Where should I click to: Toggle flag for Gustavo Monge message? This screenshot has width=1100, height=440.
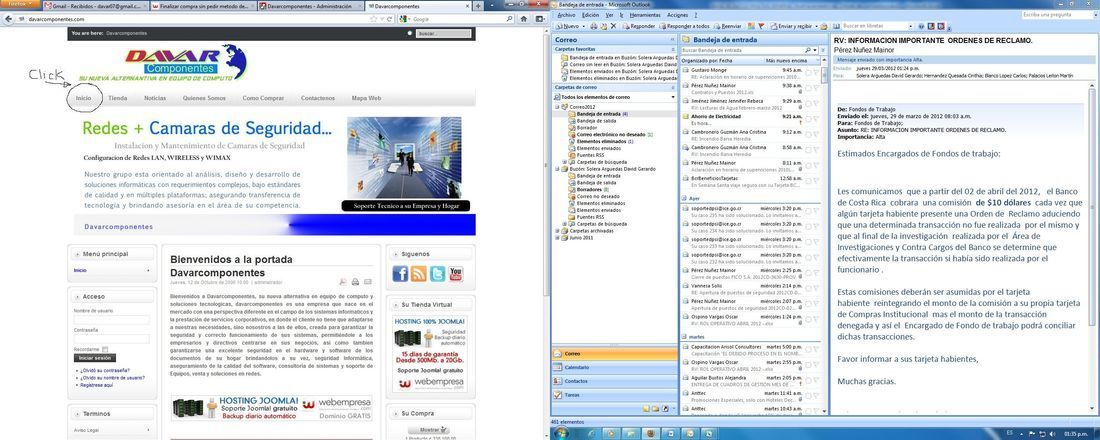816,72
